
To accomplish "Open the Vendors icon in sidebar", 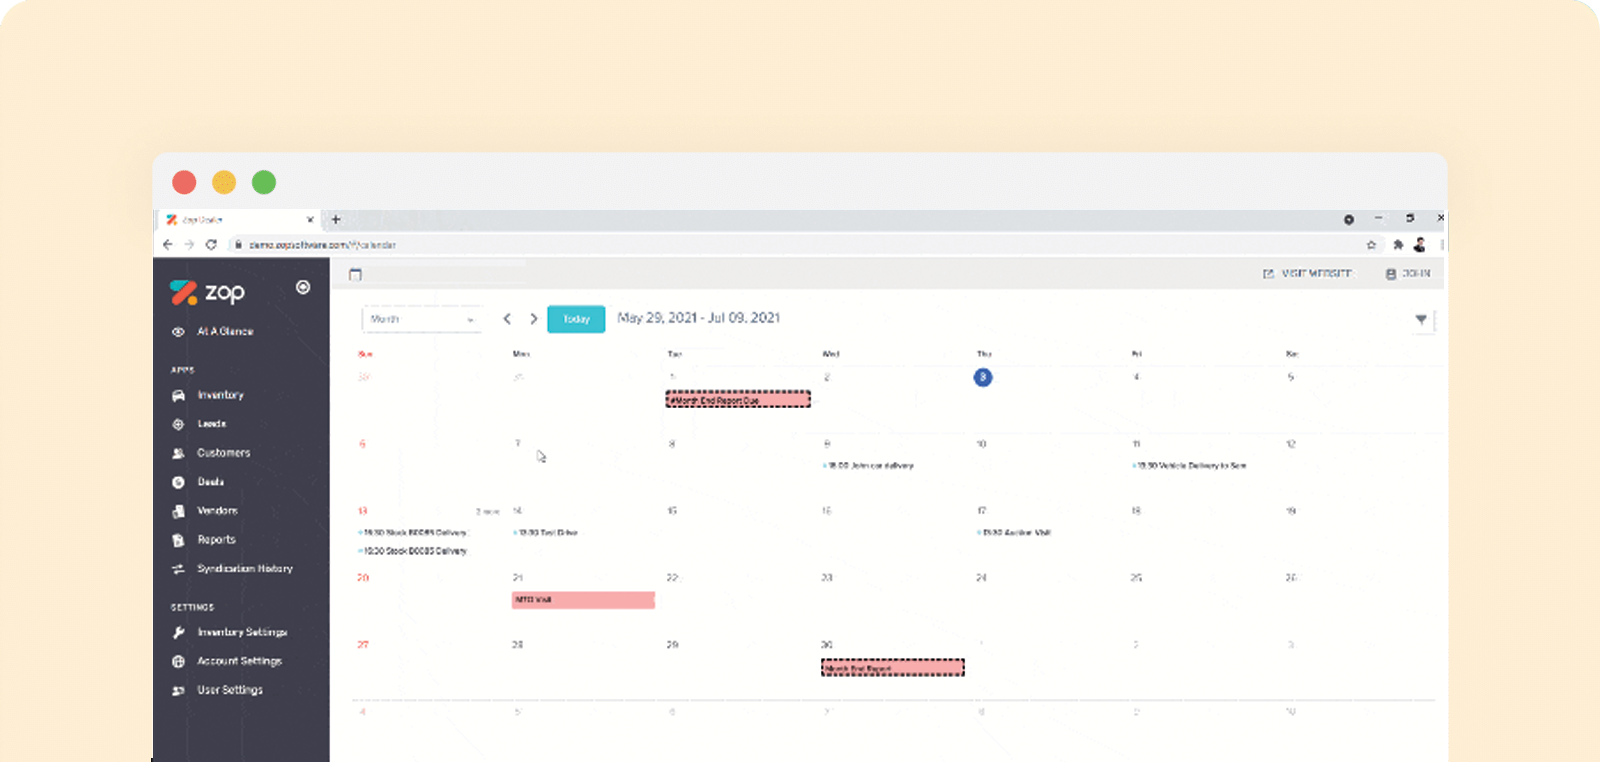I will pyautogui.click(x=178, y=511).
